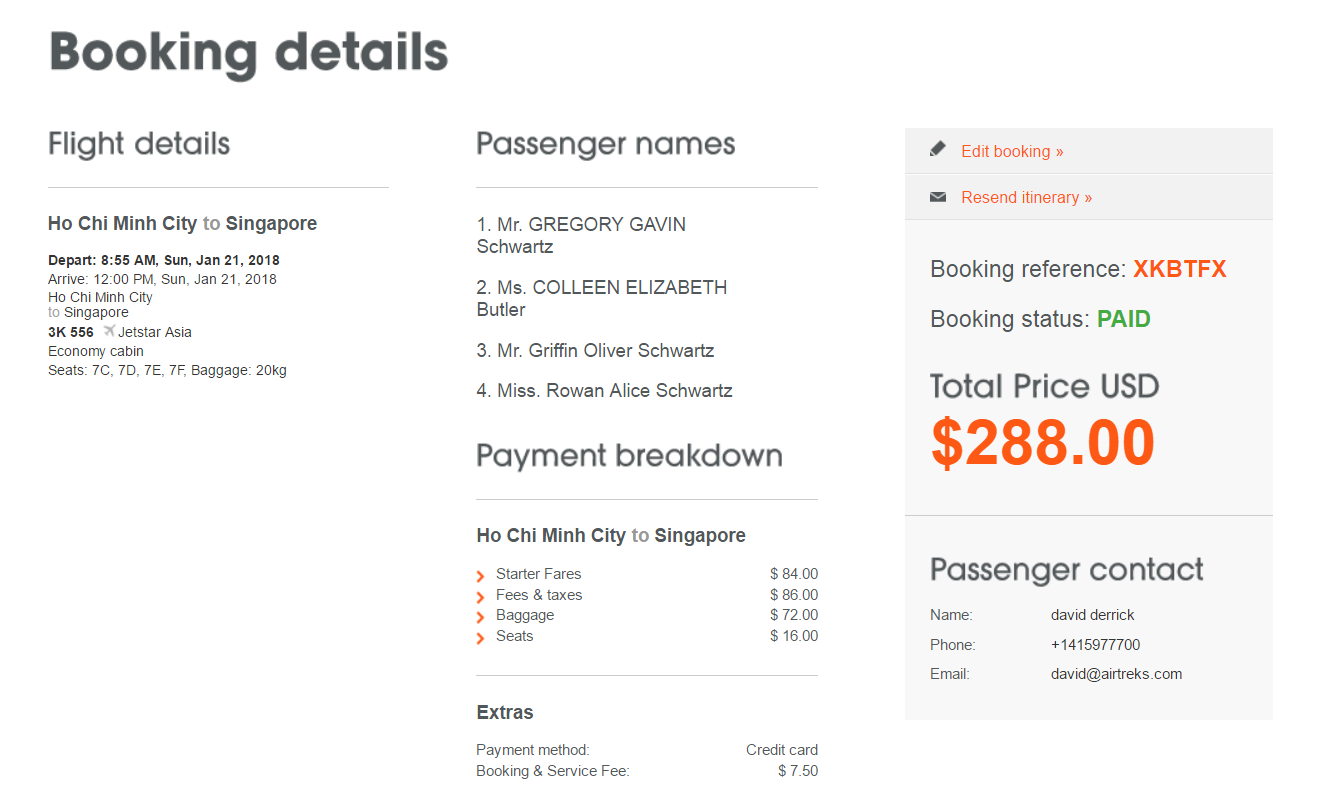Click the phone number +1415977700

pos(1095,645)
